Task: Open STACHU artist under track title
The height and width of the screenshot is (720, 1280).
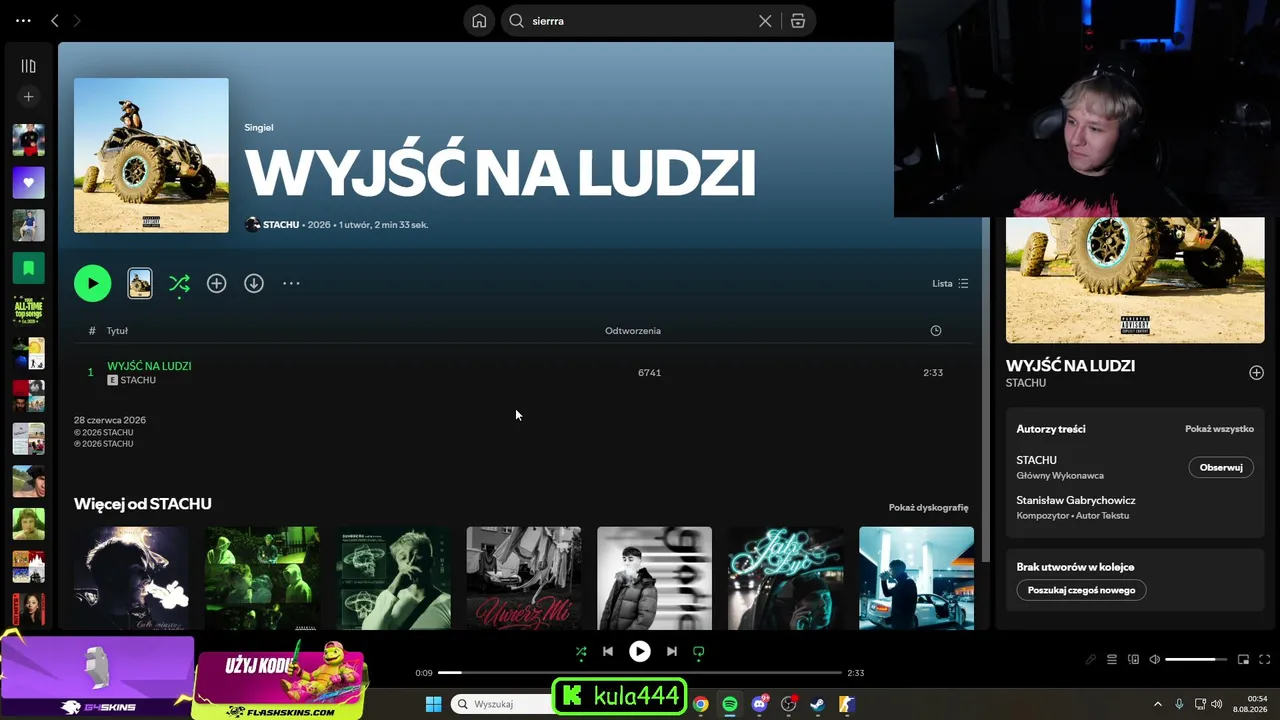Action: pyautogui.click(x=138, y=381)
